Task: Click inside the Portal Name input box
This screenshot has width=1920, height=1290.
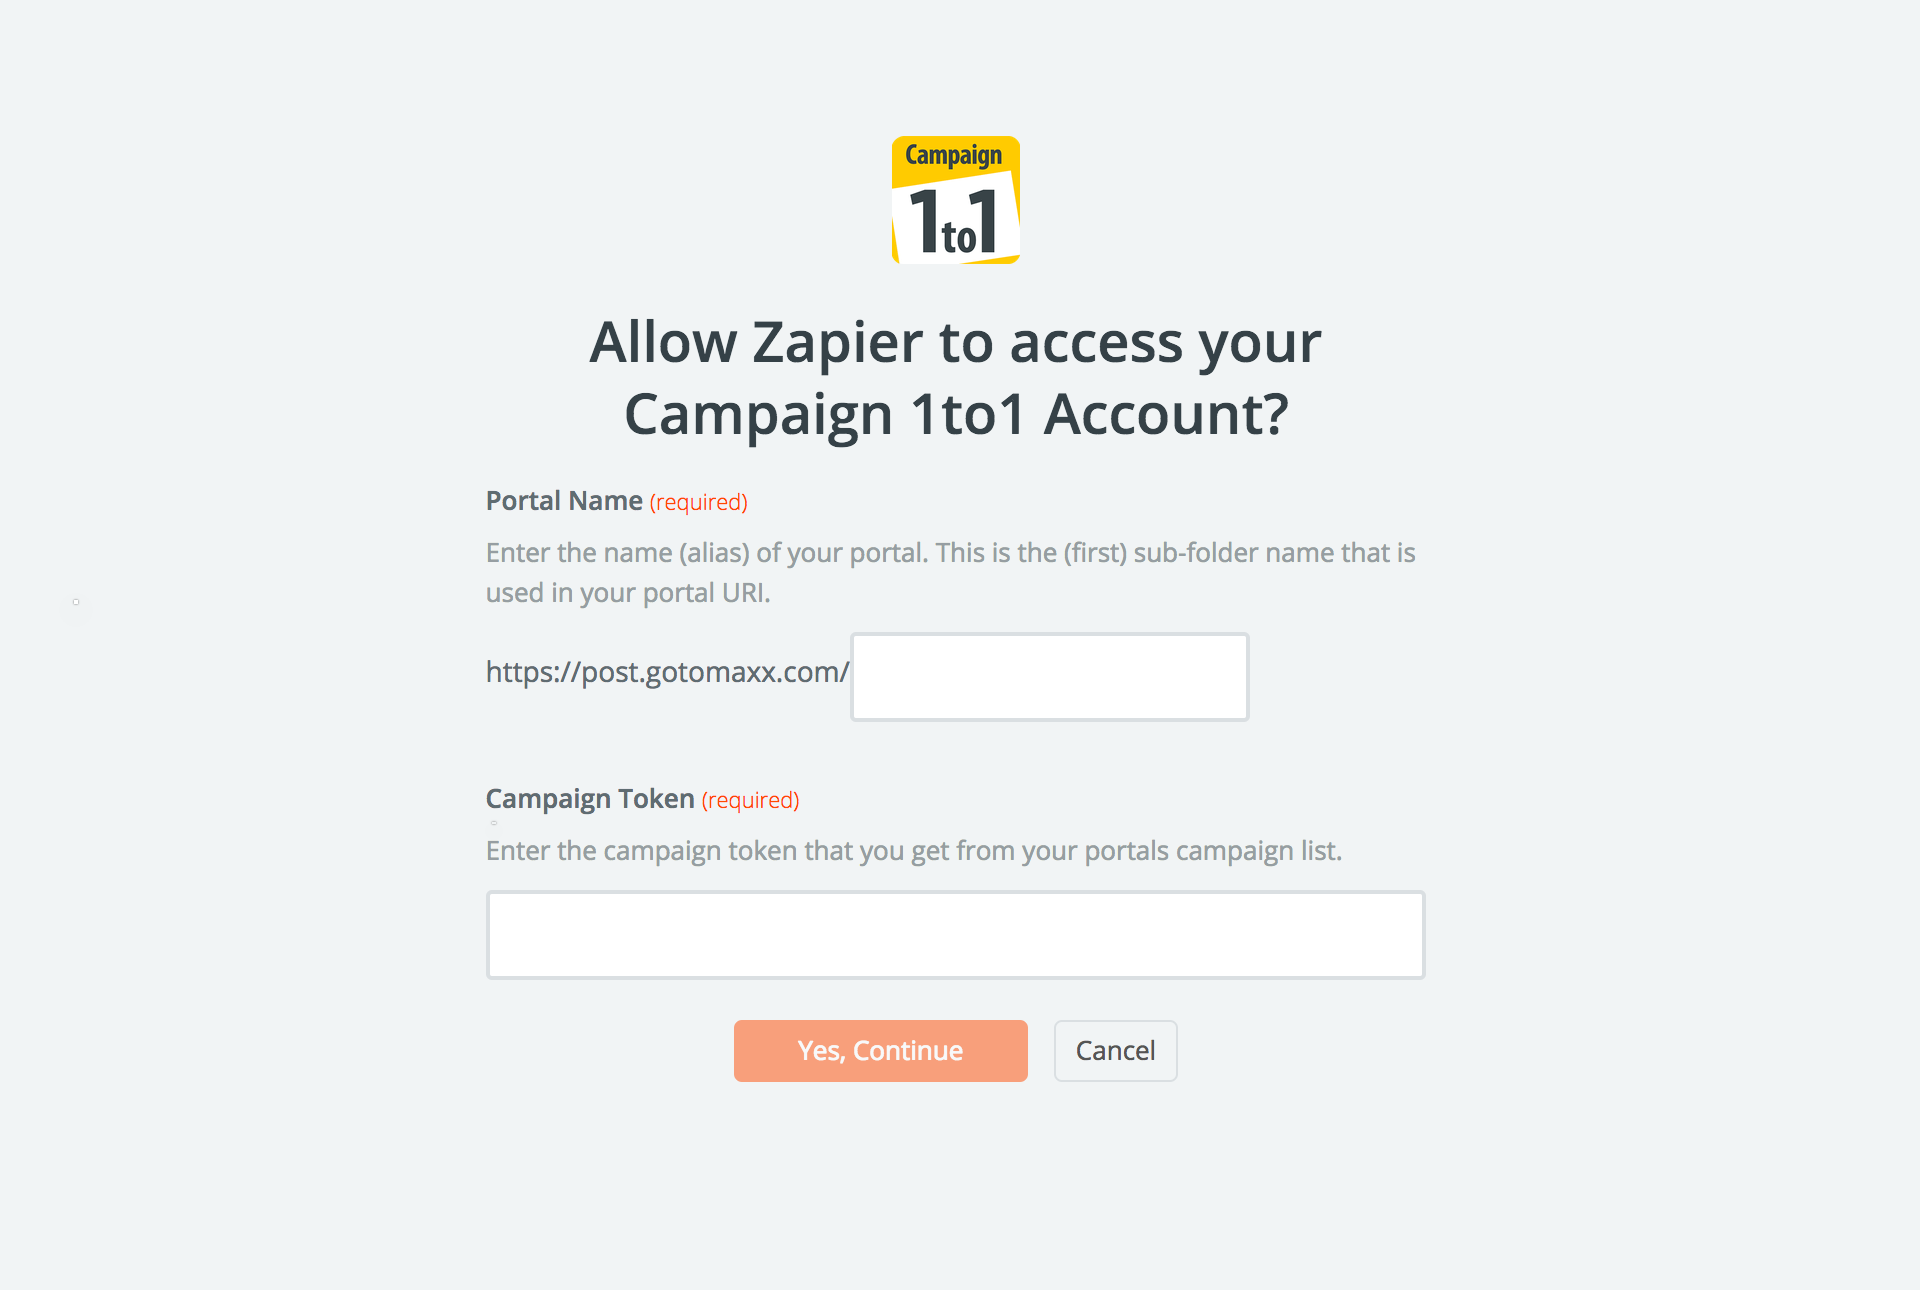Action: click(x=1048, y=676)
